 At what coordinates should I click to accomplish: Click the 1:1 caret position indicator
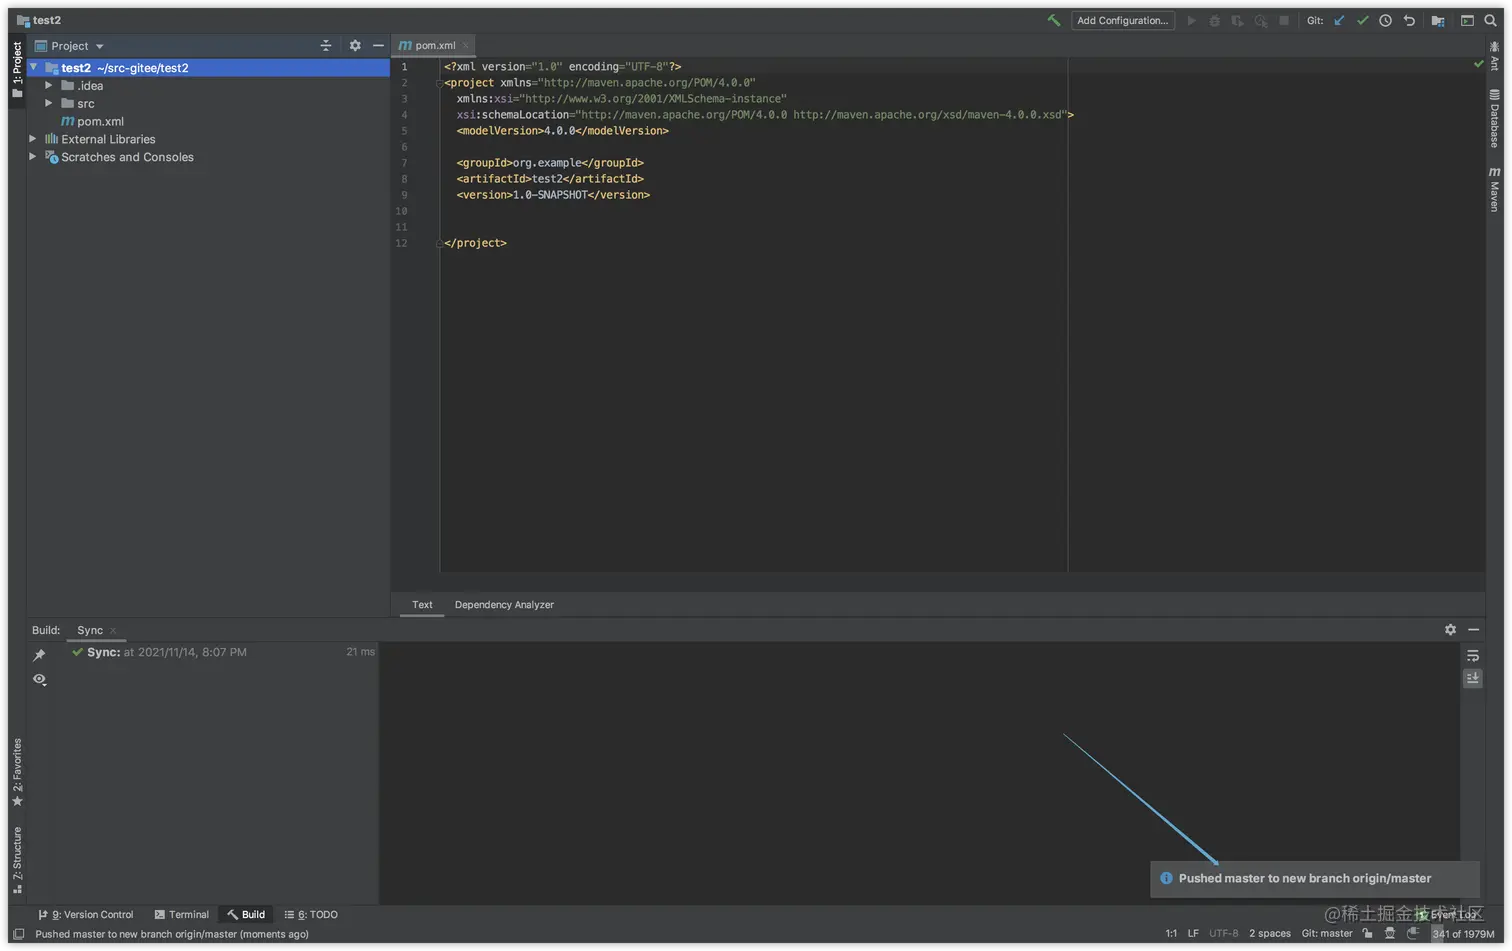point(1171,933)
